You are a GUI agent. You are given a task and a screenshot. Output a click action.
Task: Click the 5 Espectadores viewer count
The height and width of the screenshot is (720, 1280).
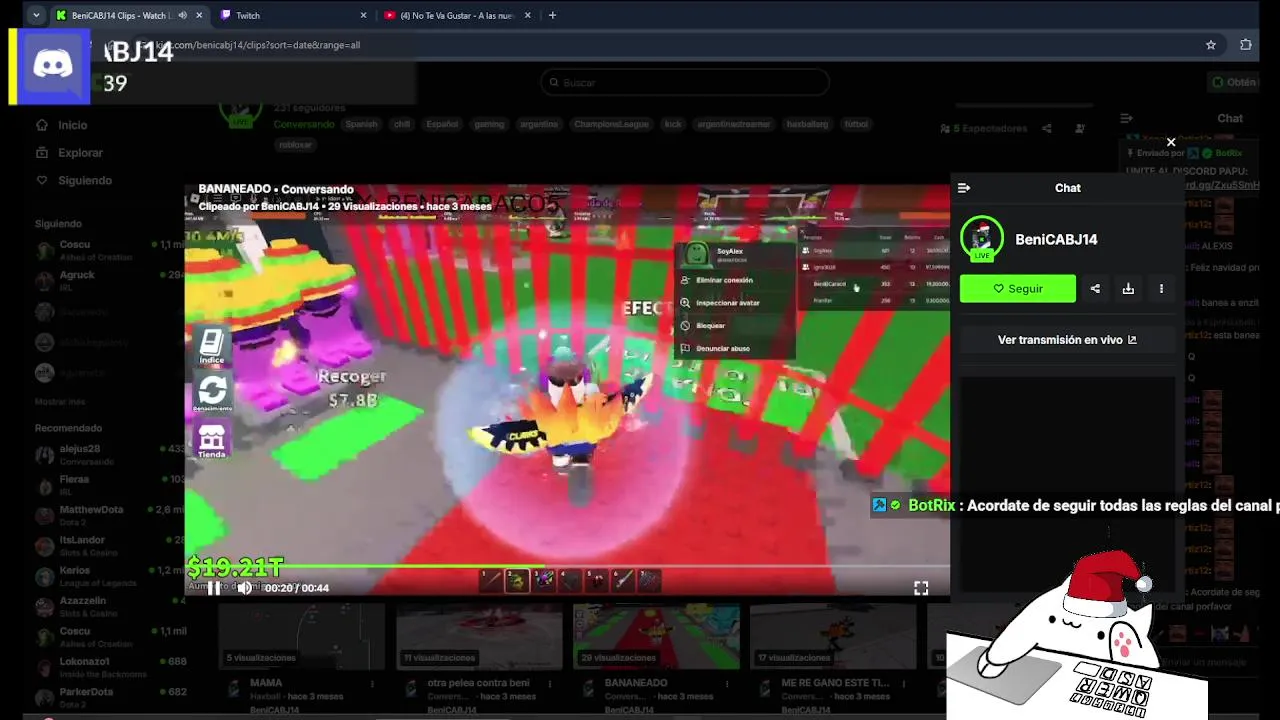tap(984, 128)
